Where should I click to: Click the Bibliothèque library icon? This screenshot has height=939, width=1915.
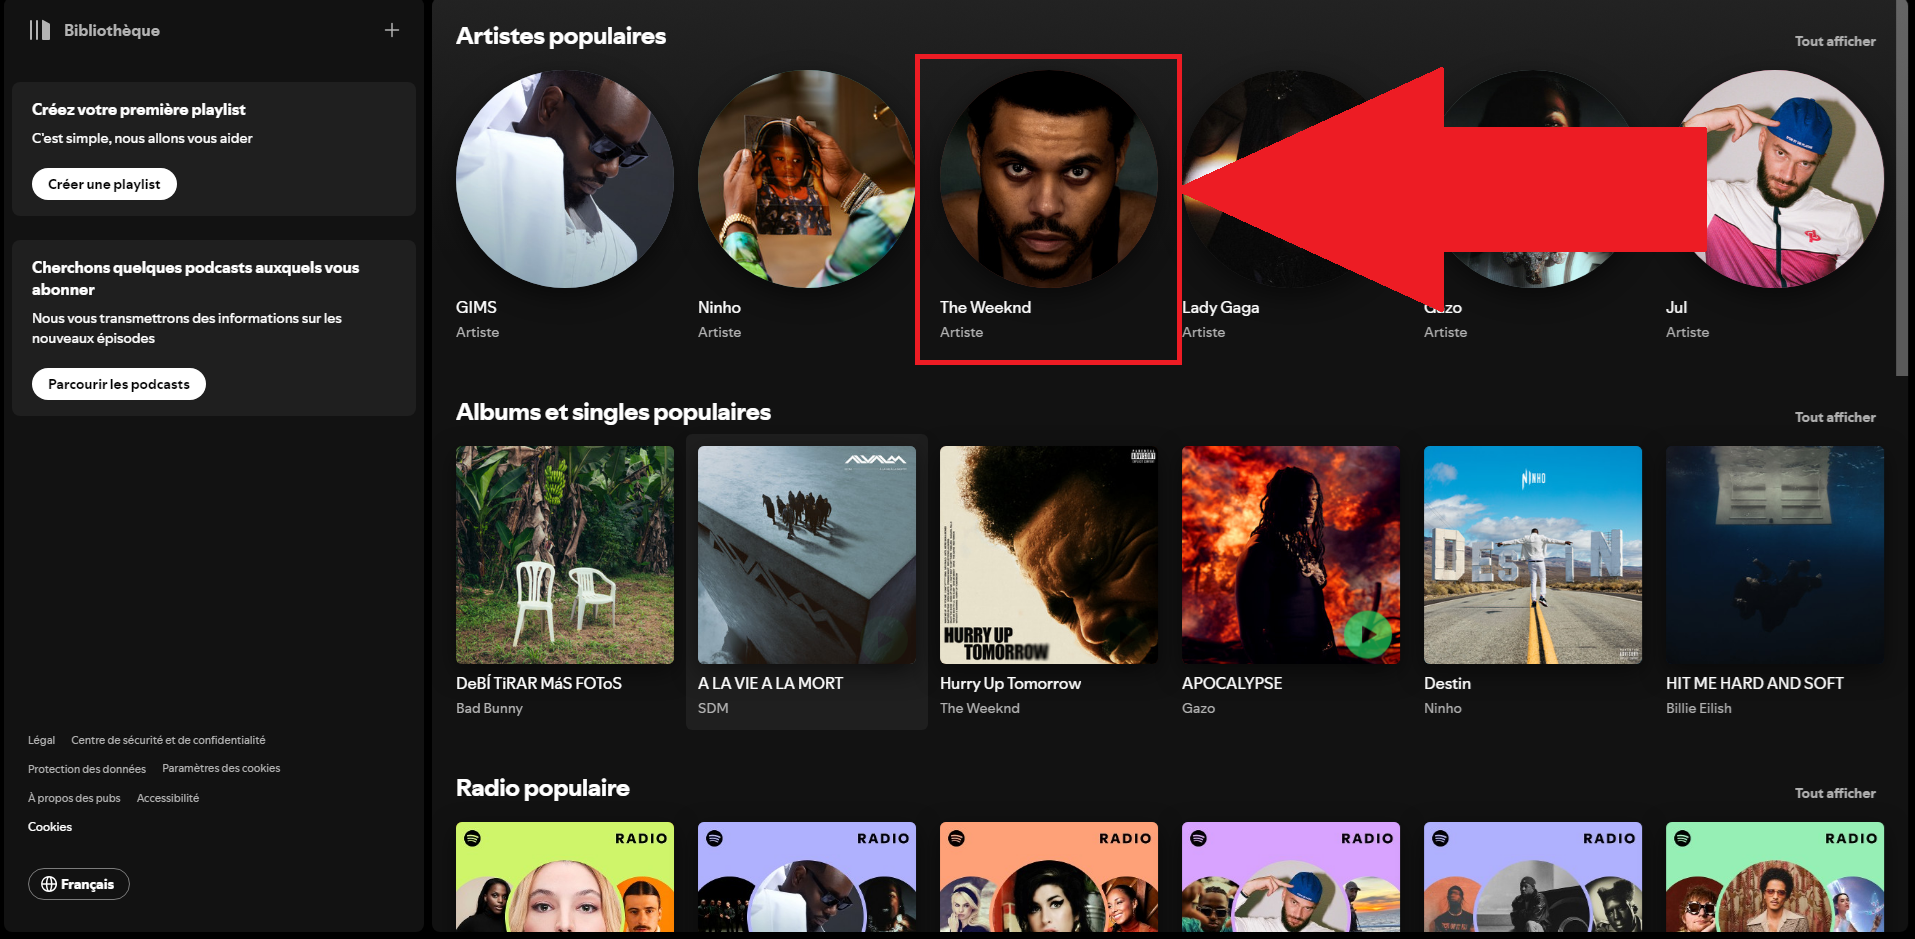pyautogui.click(x=40, y=30)
